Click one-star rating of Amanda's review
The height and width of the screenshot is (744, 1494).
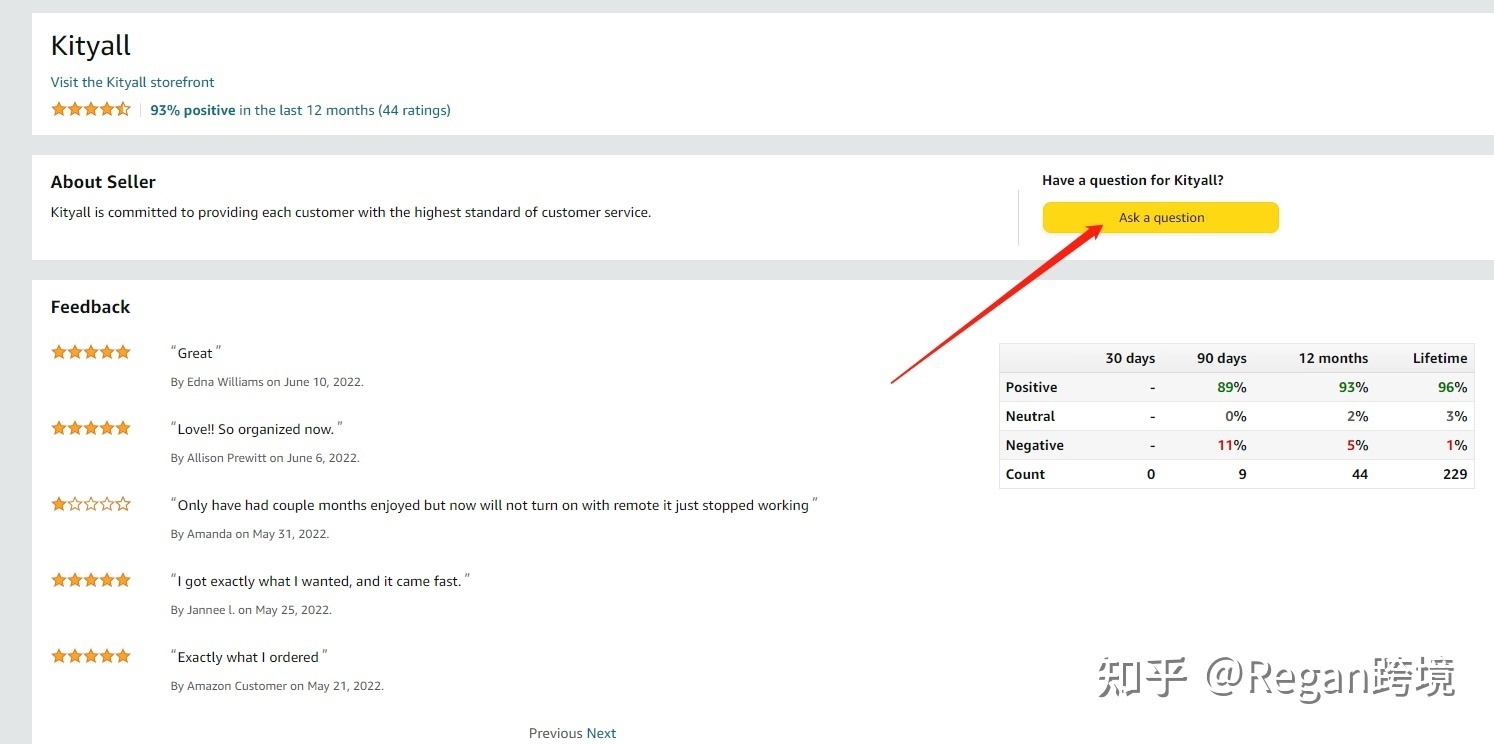point(91,504)
